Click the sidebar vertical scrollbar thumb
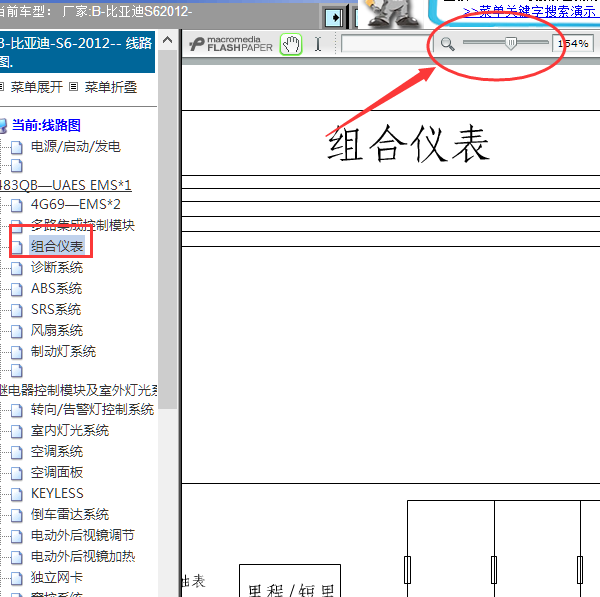Viewport: 600px width, 597px height. click(167, 230)
